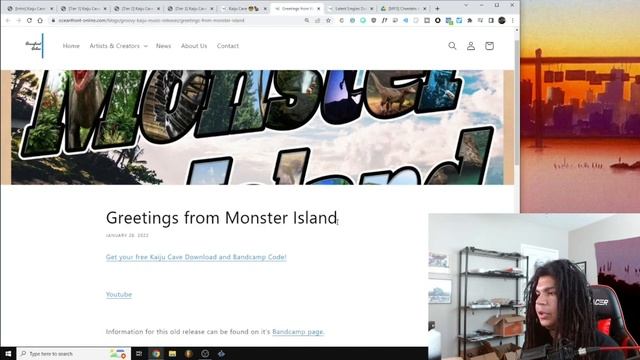Close the active Greetings from tab
640x360 pixels.
pos(318,8)
